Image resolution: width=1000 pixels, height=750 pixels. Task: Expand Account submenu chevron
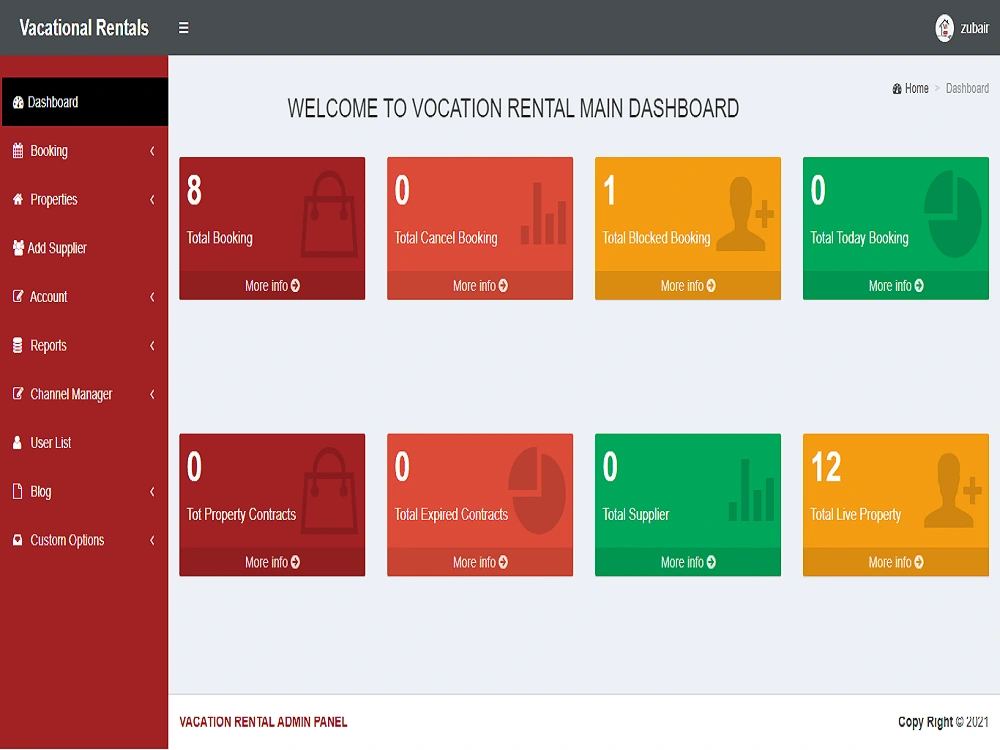tap(152, 297)
